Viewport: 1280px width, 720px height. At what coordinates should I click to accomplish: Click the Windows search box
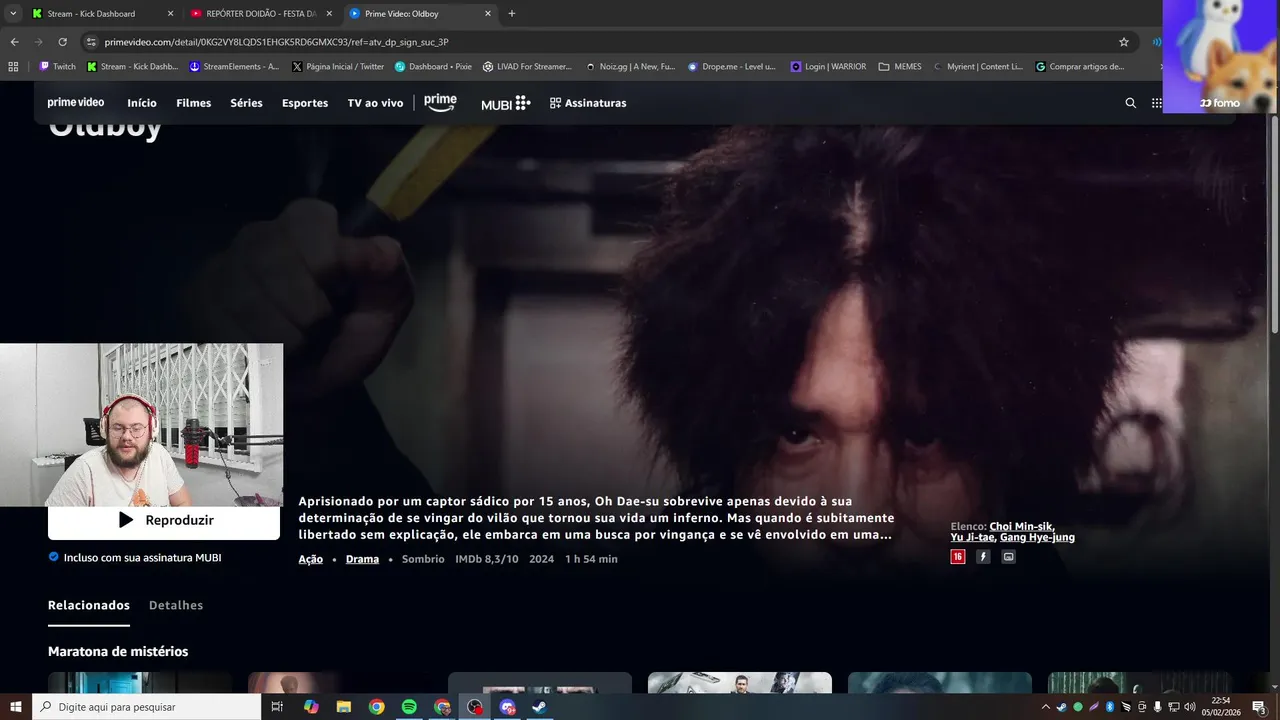click(x=146, y=707)
